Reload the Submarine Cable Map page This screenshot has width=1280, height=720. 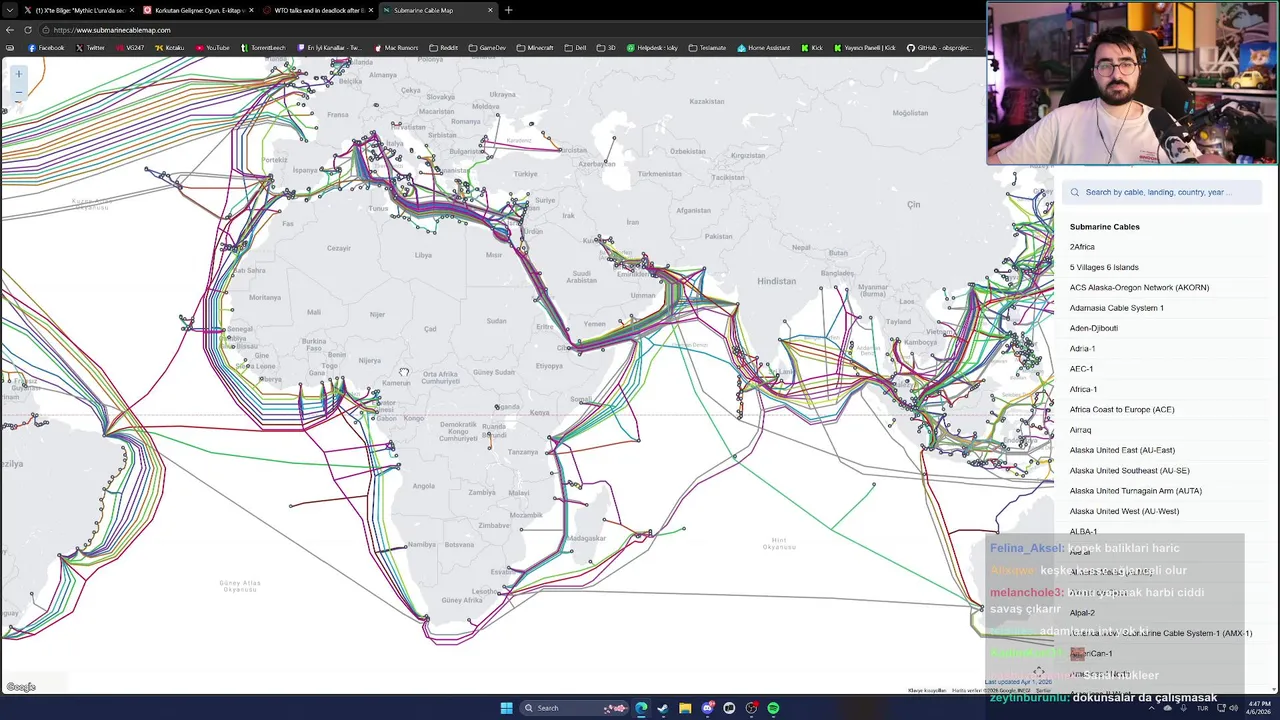tap(28, 30)
